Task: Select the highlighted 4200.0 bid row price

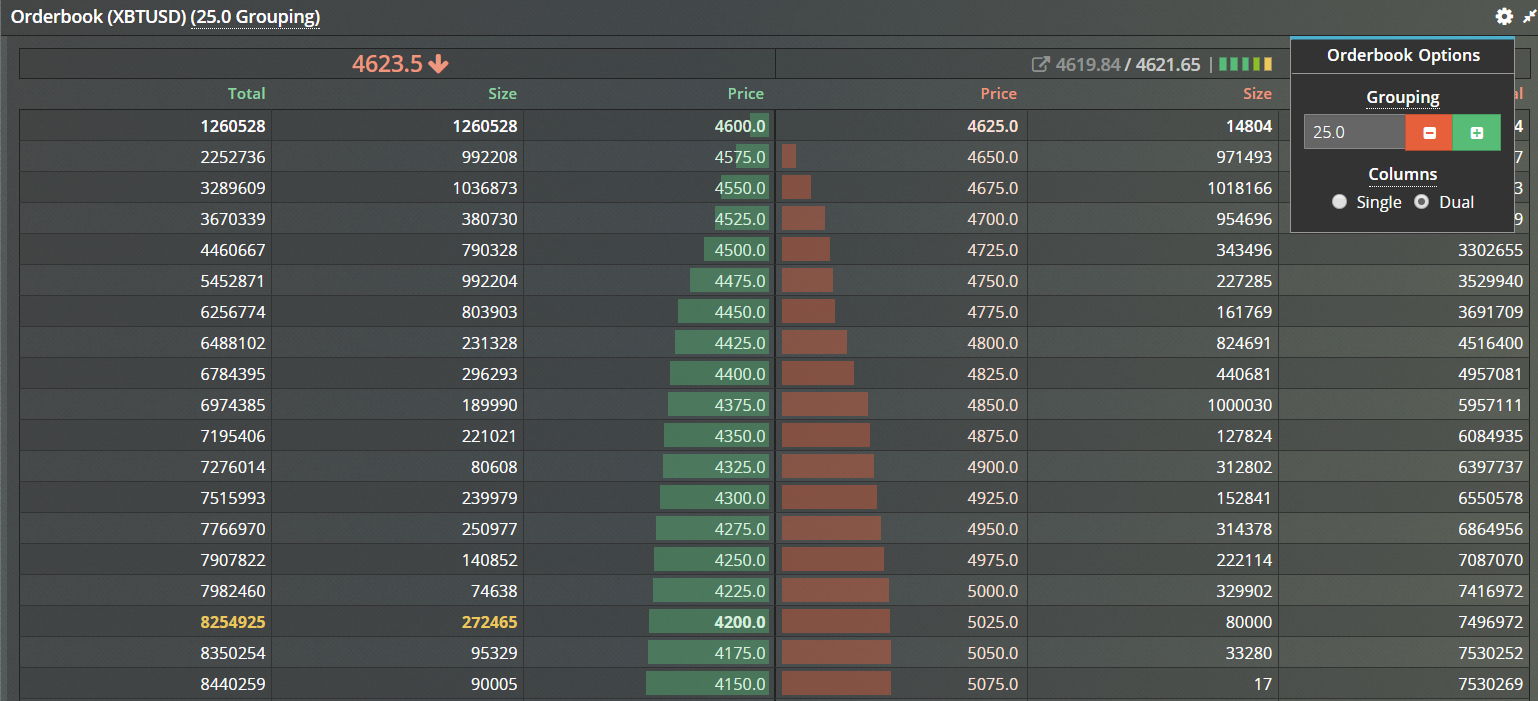Action: pyautogui.click(x=741, y=622)
